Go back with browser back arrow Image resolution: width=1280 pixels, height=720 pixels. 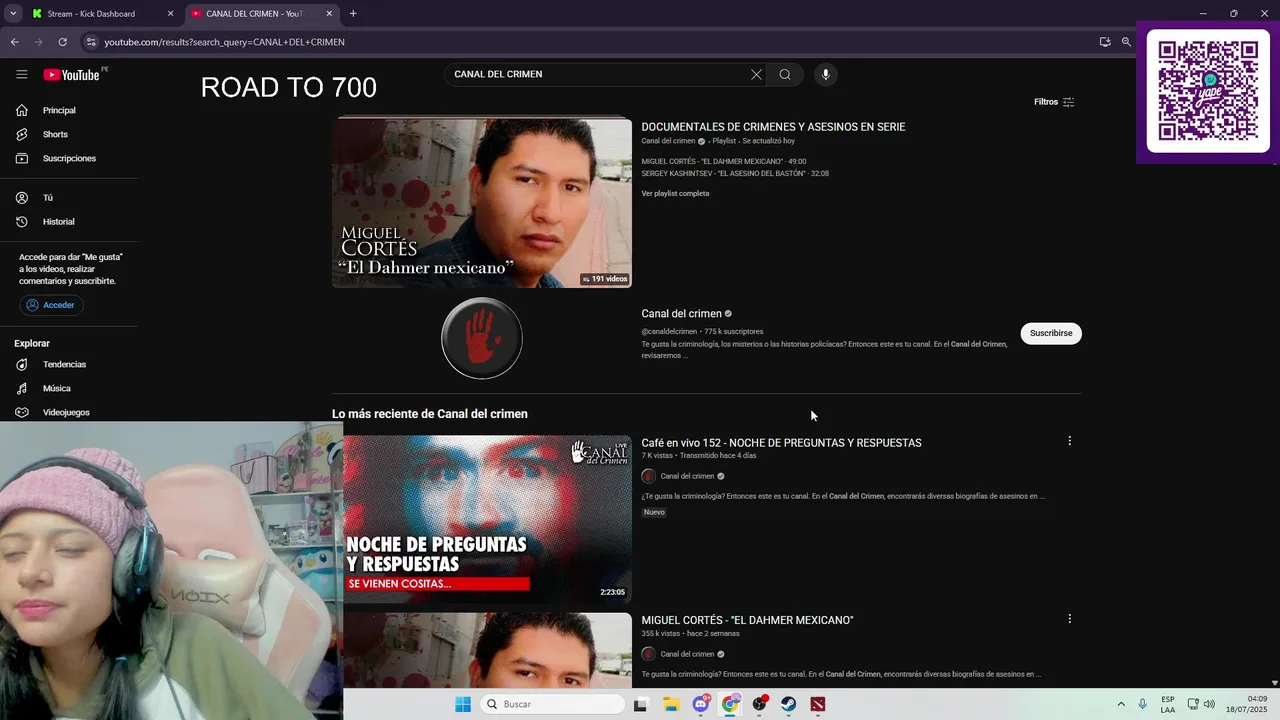pos(14,42)
